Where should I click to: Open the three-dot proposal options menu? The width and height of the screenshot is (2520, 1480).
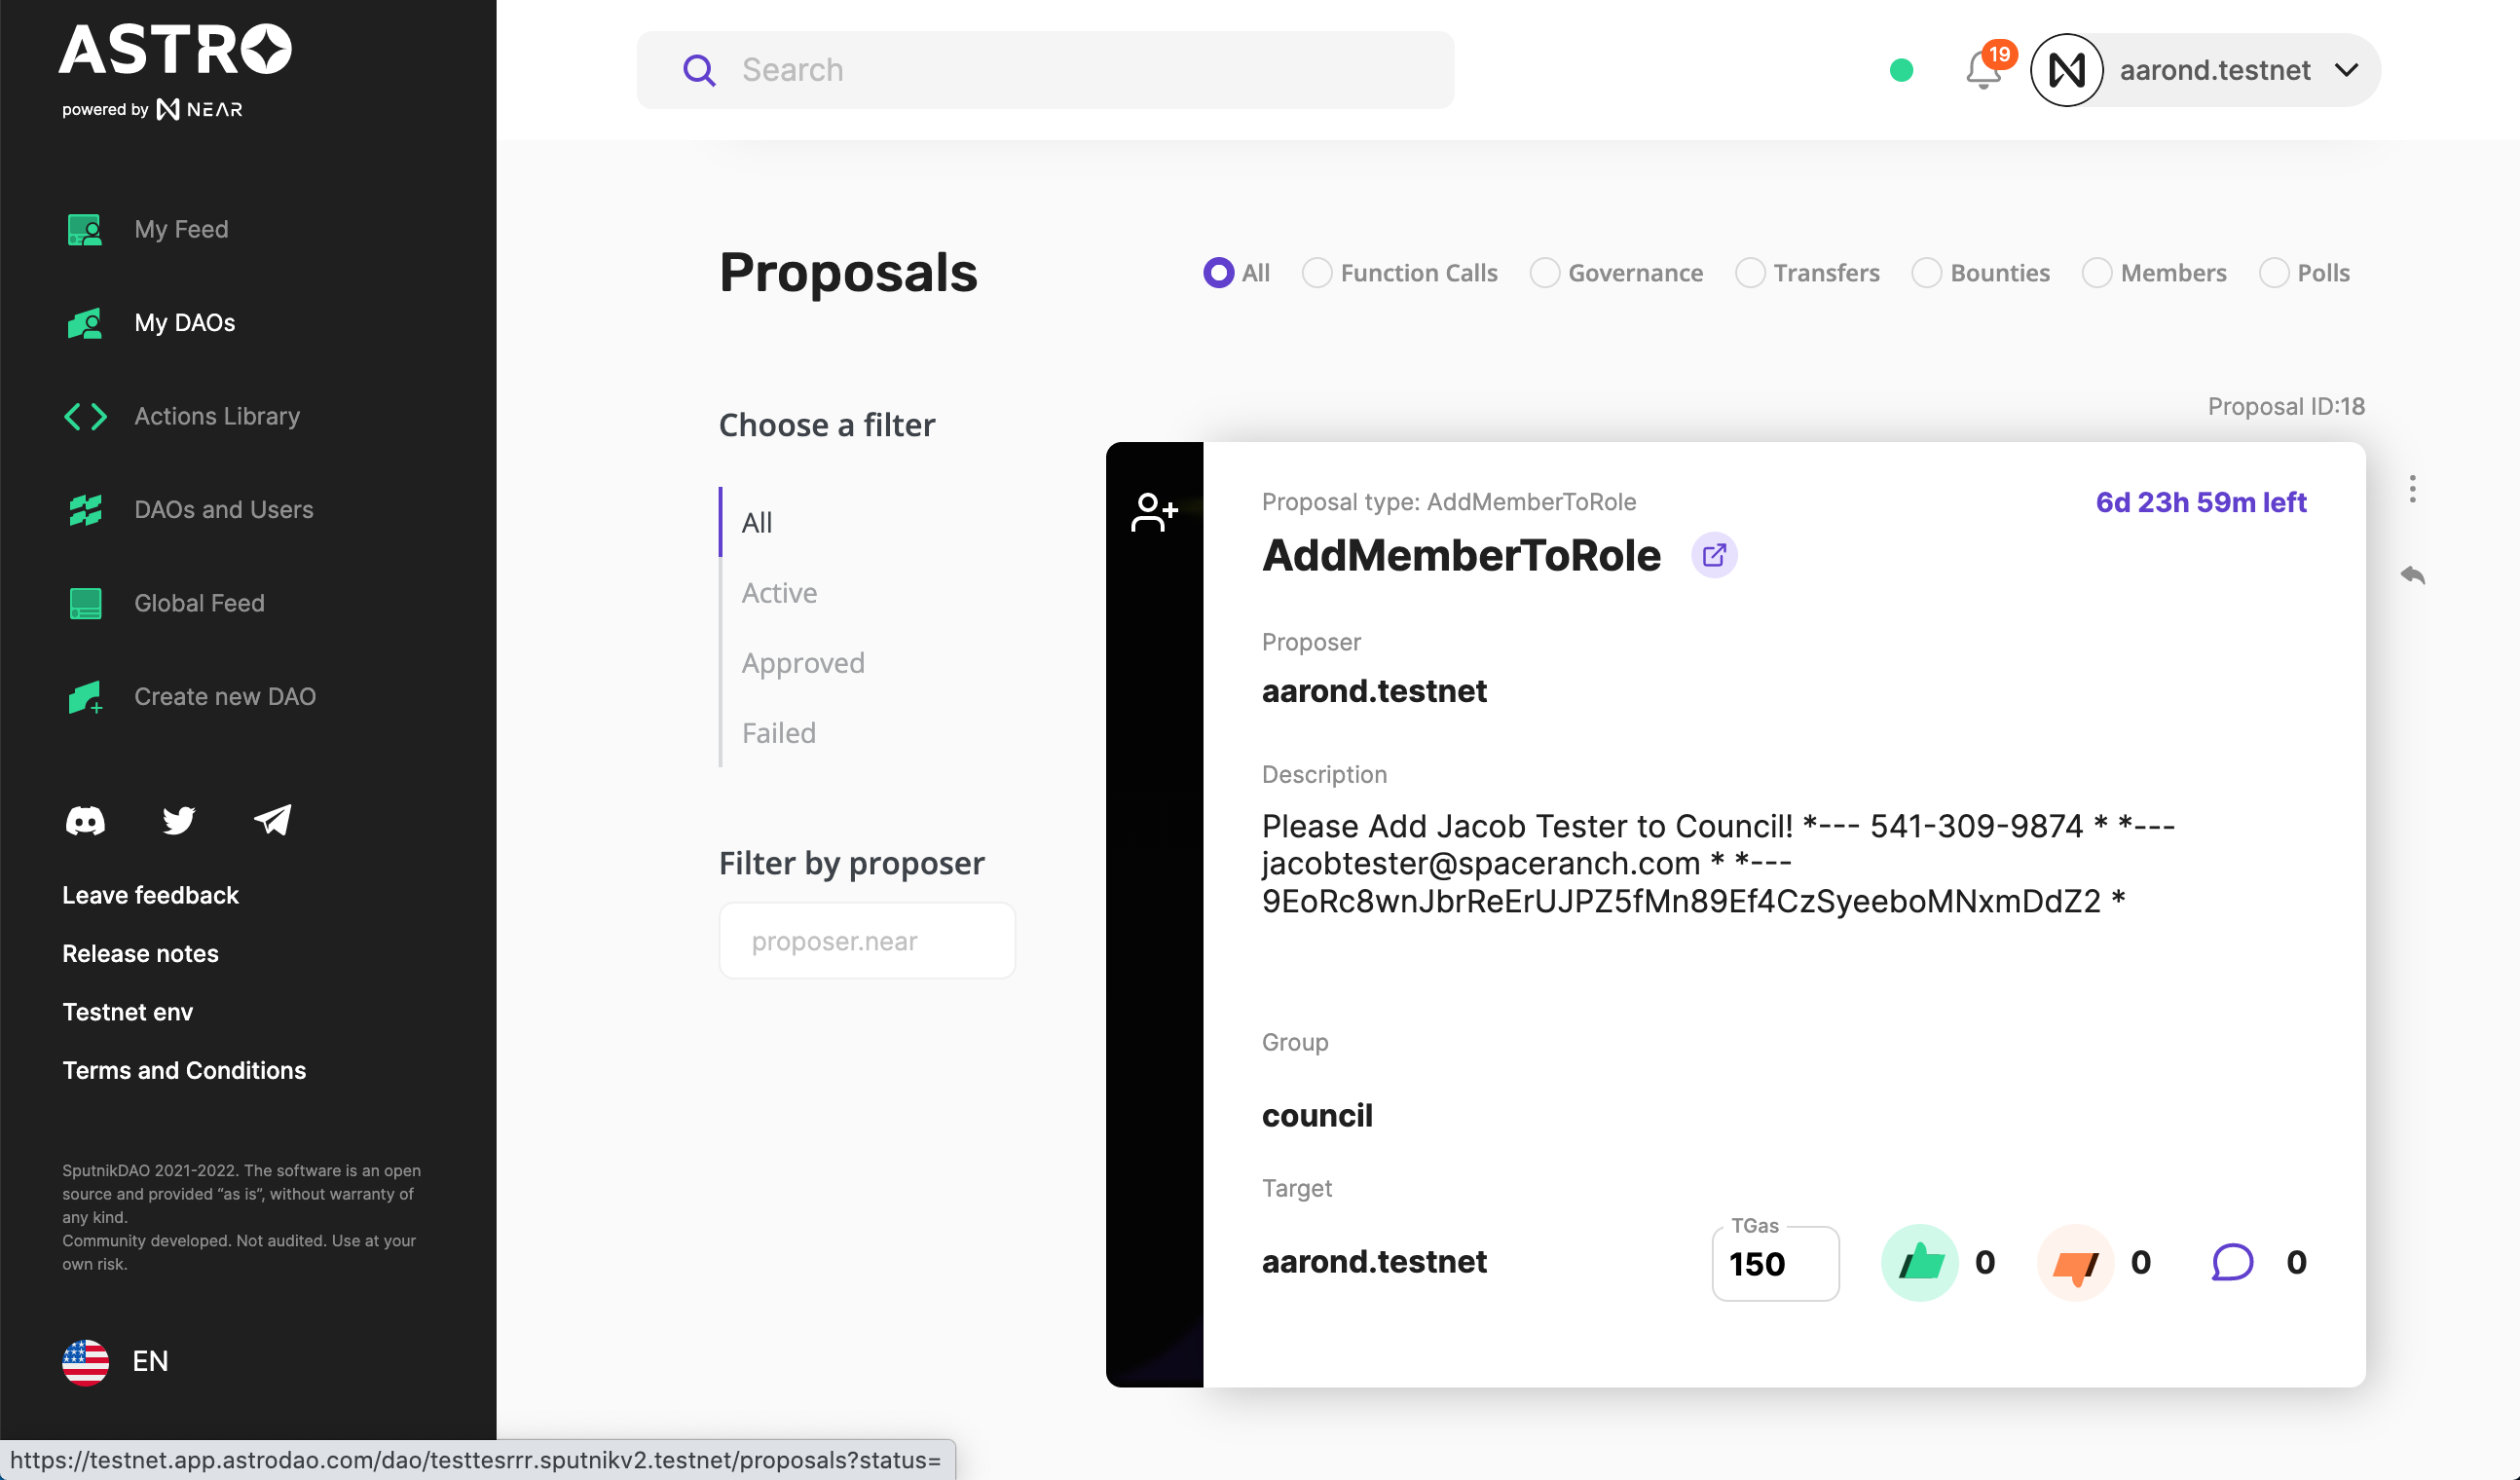[x=2413, y=489]
